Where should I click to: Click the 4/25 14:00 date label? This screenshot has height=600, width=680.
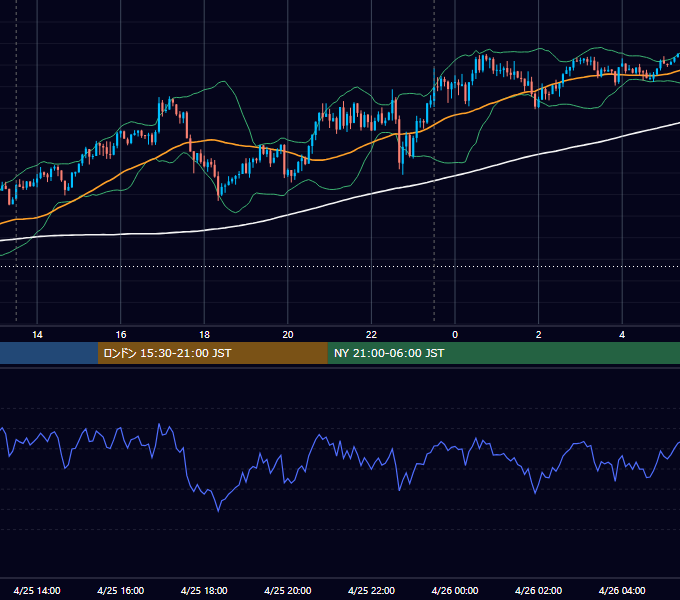click(37, 590)
